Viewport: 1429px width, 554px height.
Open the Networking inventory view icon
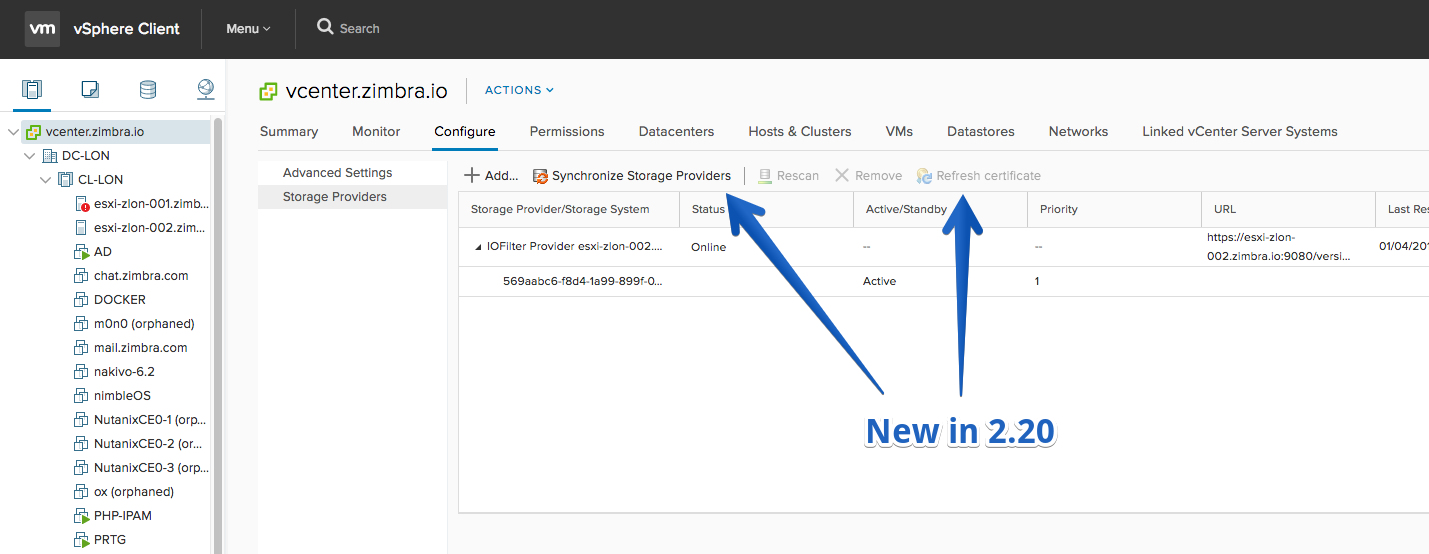[x=206, y=90]
